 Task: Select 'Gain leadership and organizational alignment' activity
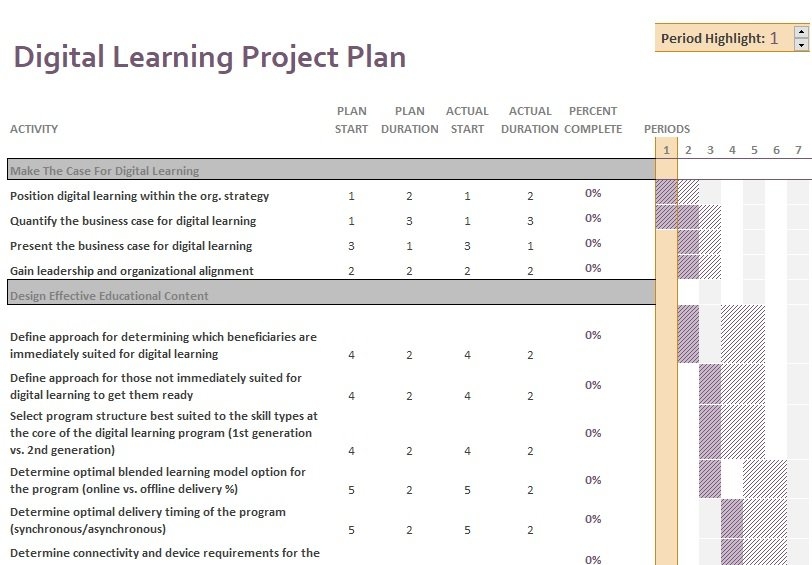tap(132, 271)
